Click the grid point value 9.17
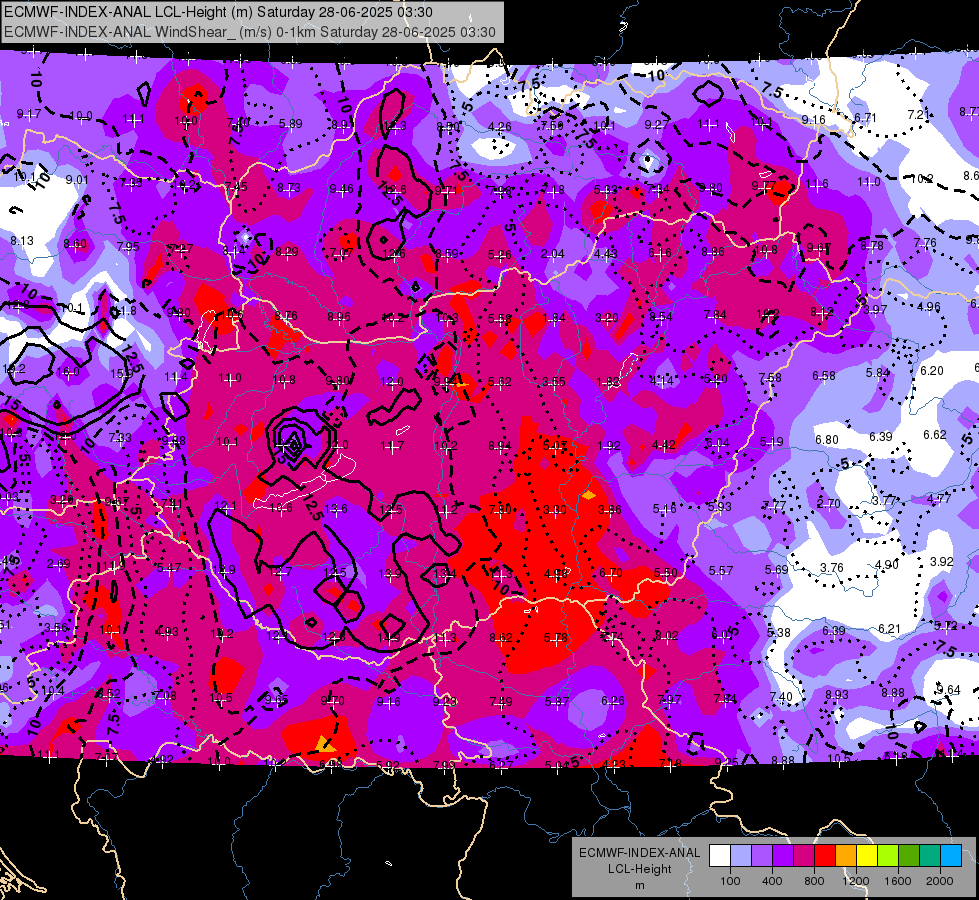 tap(29, 114)
